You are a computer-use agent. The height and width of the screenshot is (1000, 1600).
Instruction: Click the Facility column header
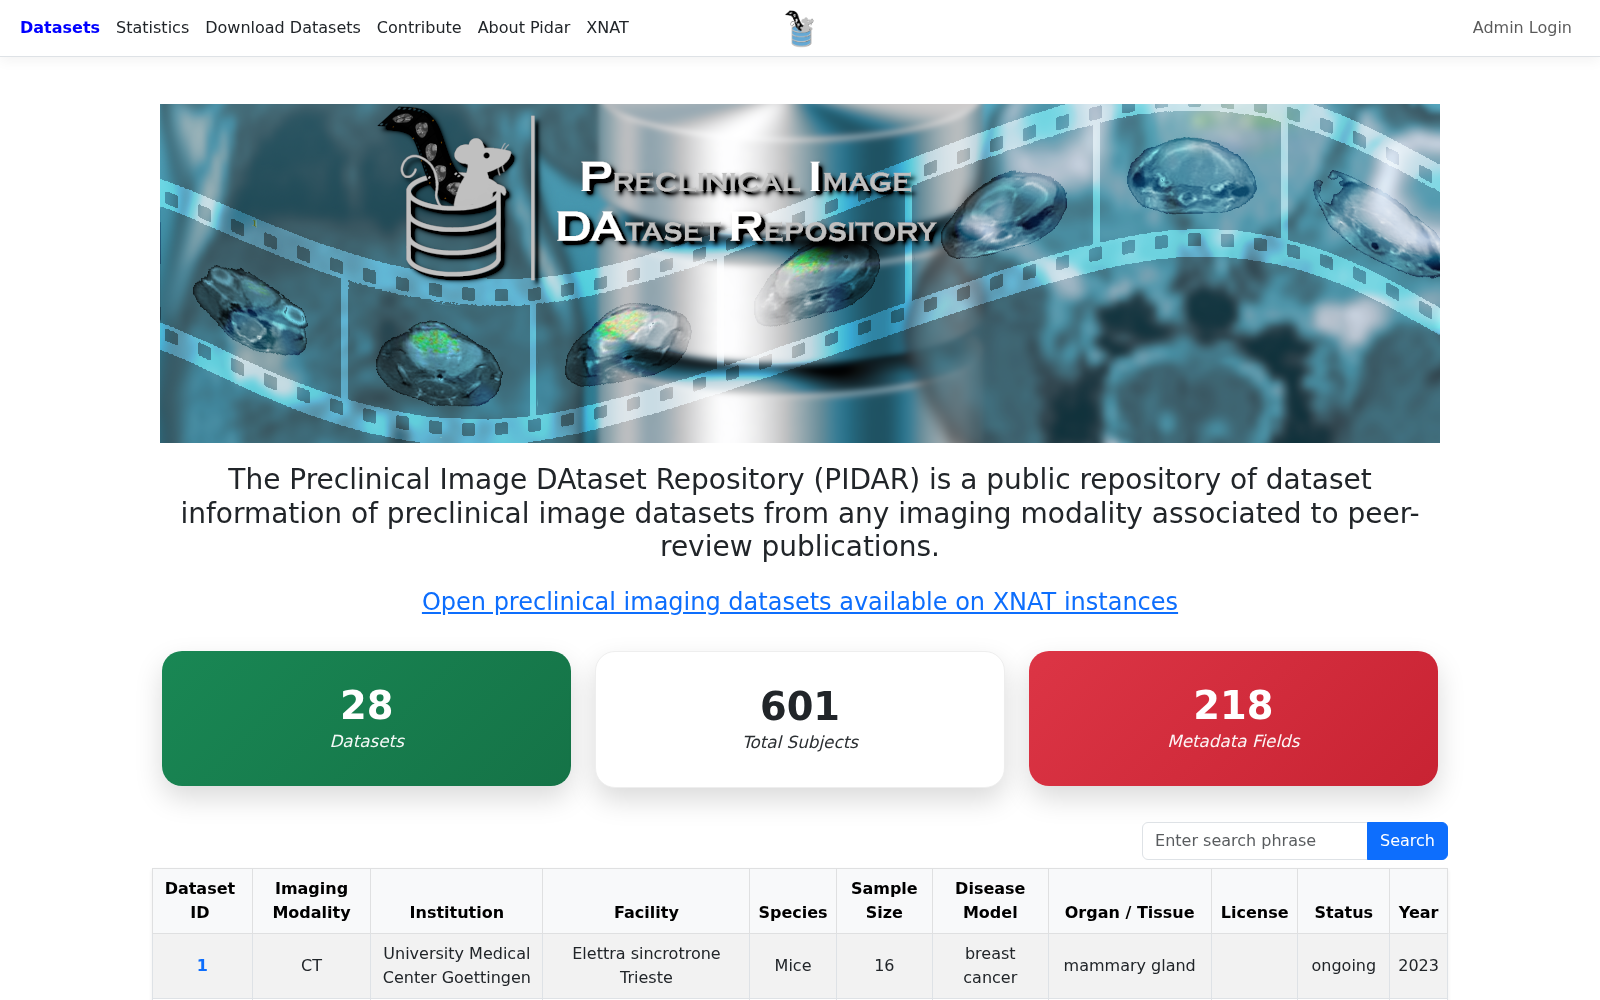coord(646,900)
